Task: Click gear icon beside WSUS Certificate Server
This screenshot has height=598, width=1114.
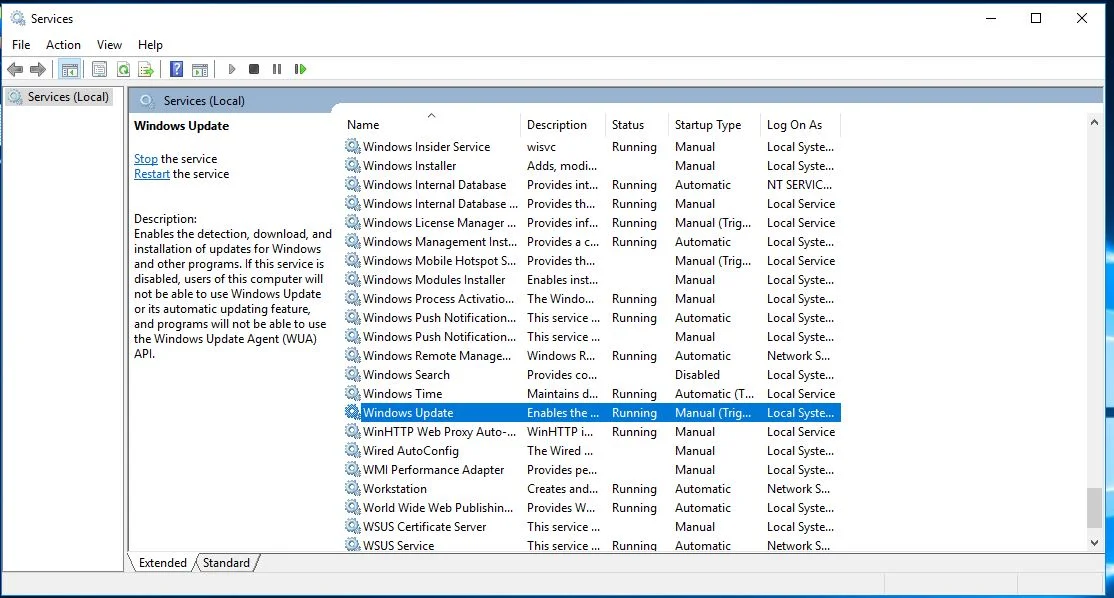Action: click(x=353, y=526)
